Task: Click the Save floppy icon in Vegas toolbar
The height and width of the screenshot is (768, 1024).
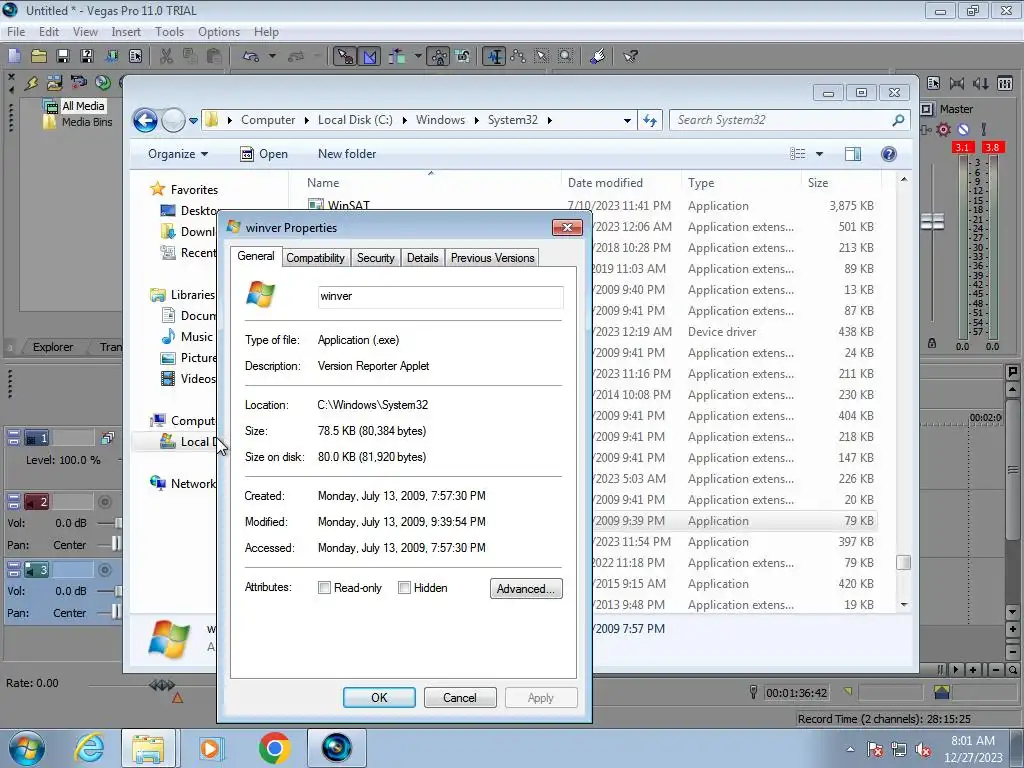Action: point(63,56)
